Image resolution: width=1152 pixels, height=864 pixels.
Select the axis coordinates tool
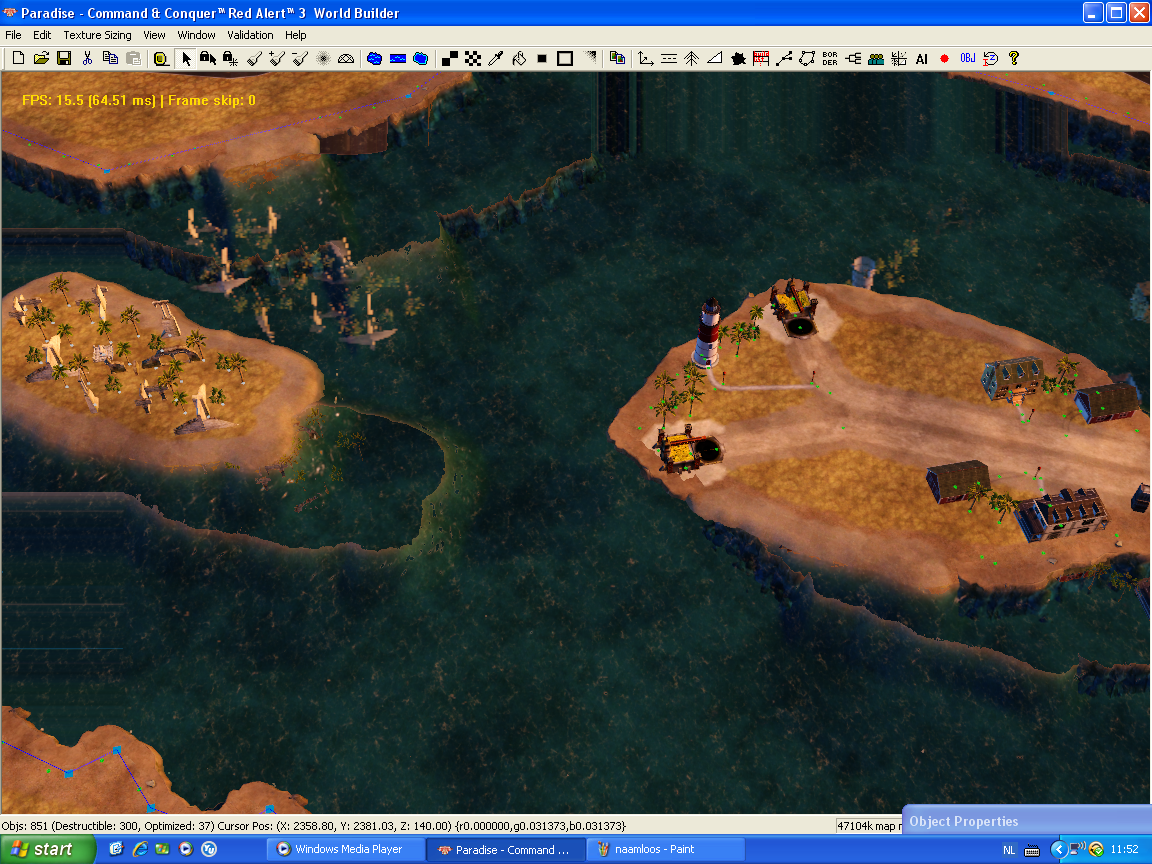[x=646, y=58]
